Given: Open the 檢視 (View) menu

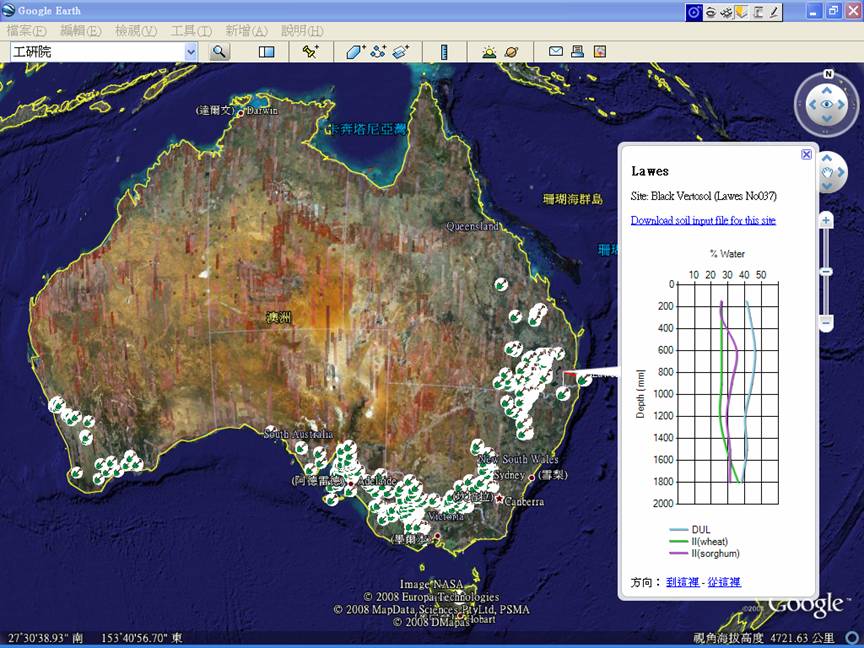Looking at the screenshot, I should (135, 31).
